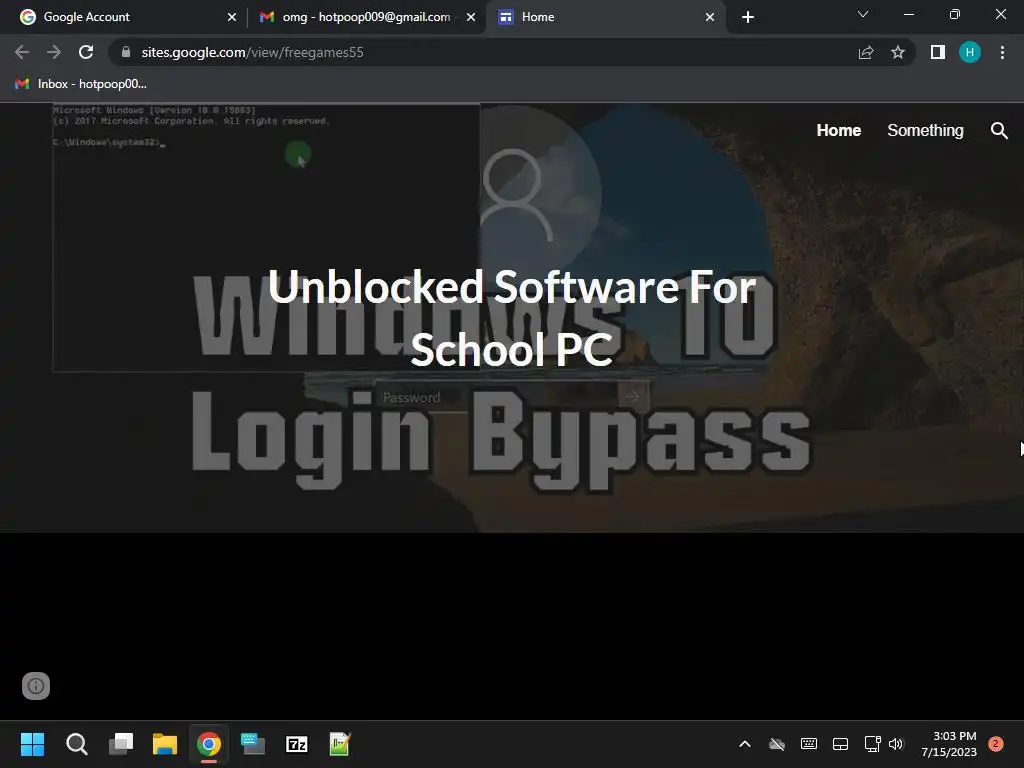Launch 7-Zip from taskbar
Image resolution: width=1024 pixels, height=768 pixels.
(x=296, y=744)
